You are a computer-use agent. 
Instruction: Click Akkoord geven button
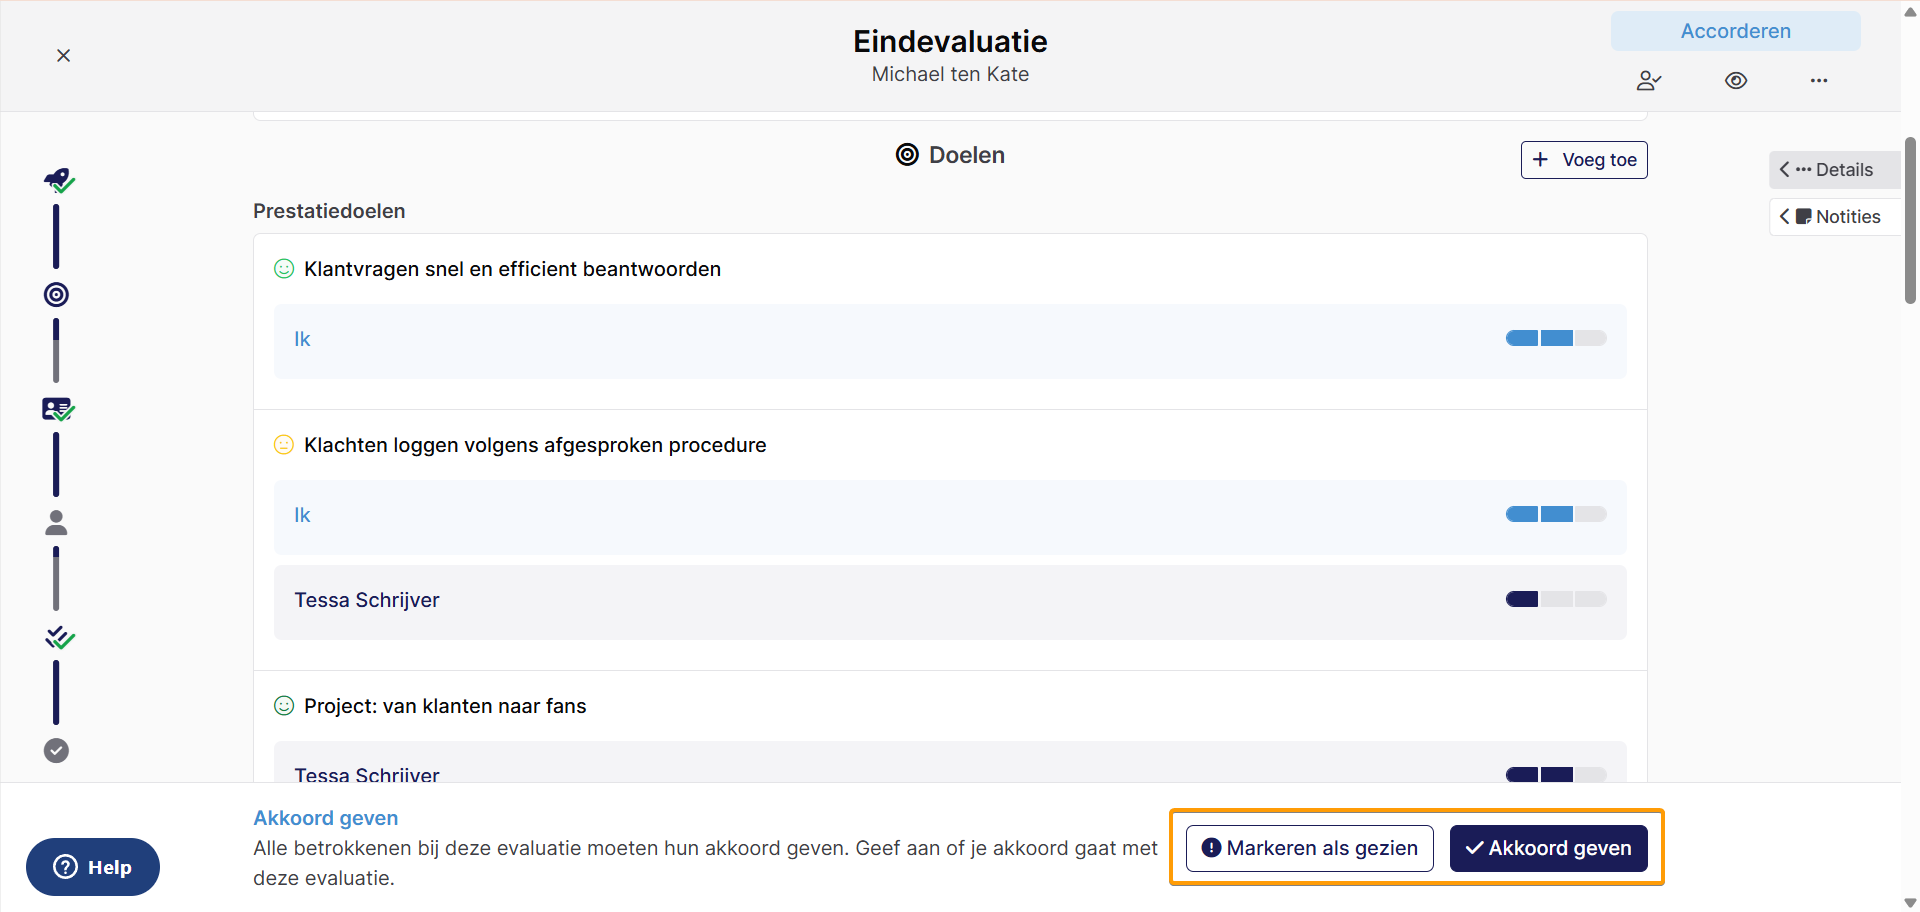[1548, 848]
